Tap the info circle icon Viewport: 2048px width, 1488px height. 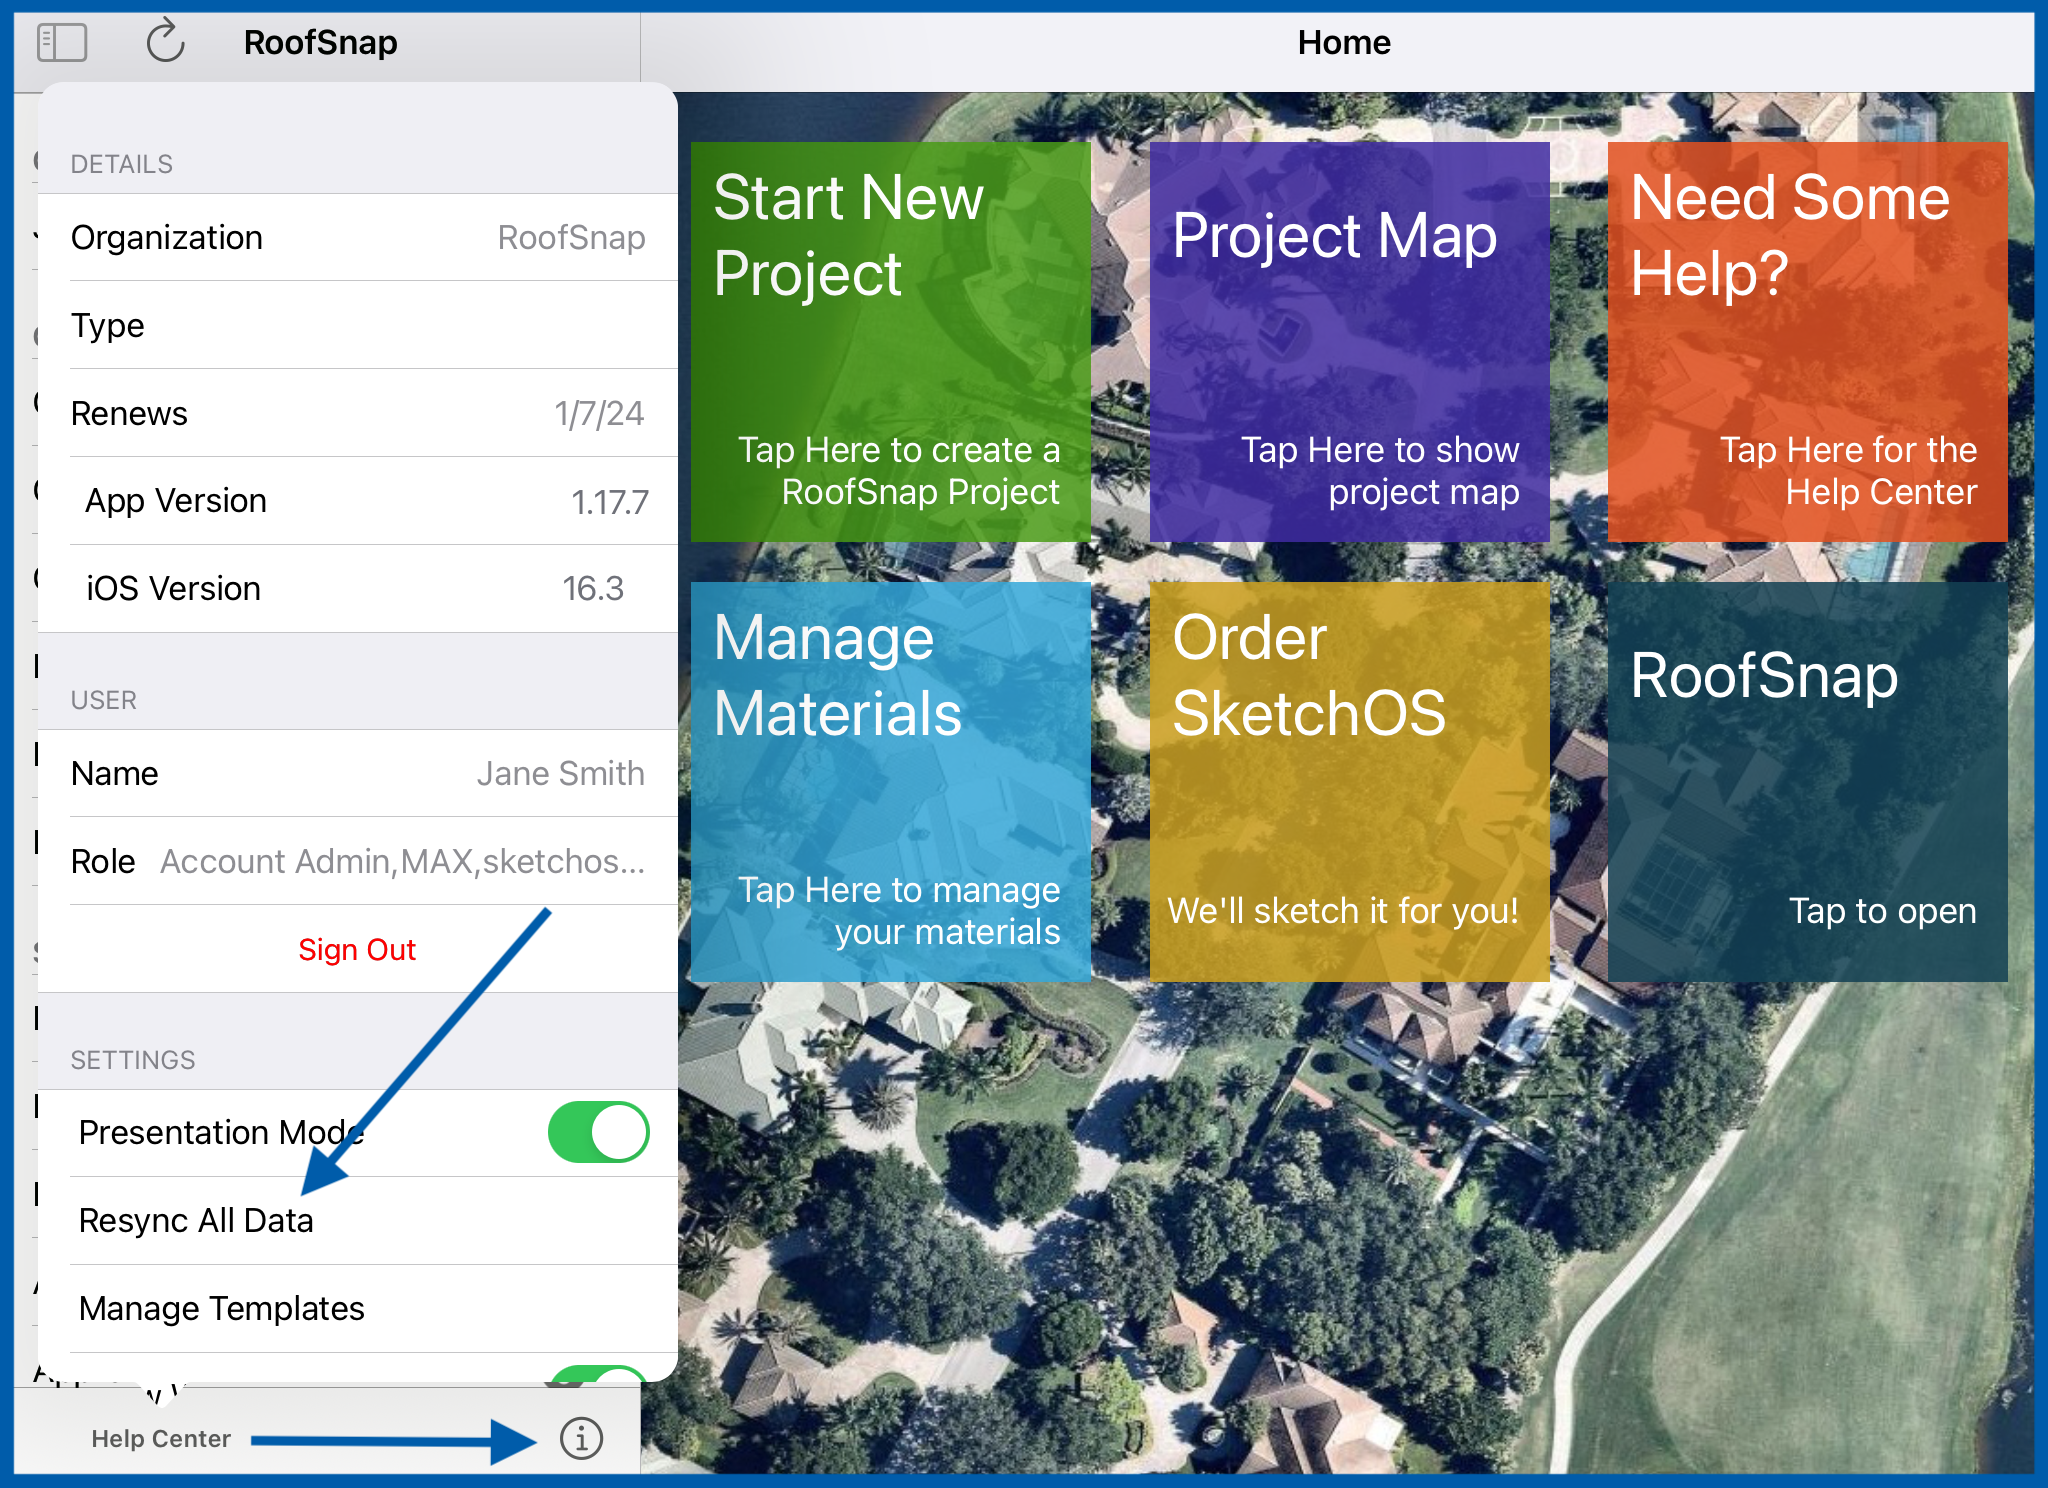coord(581,1439)
